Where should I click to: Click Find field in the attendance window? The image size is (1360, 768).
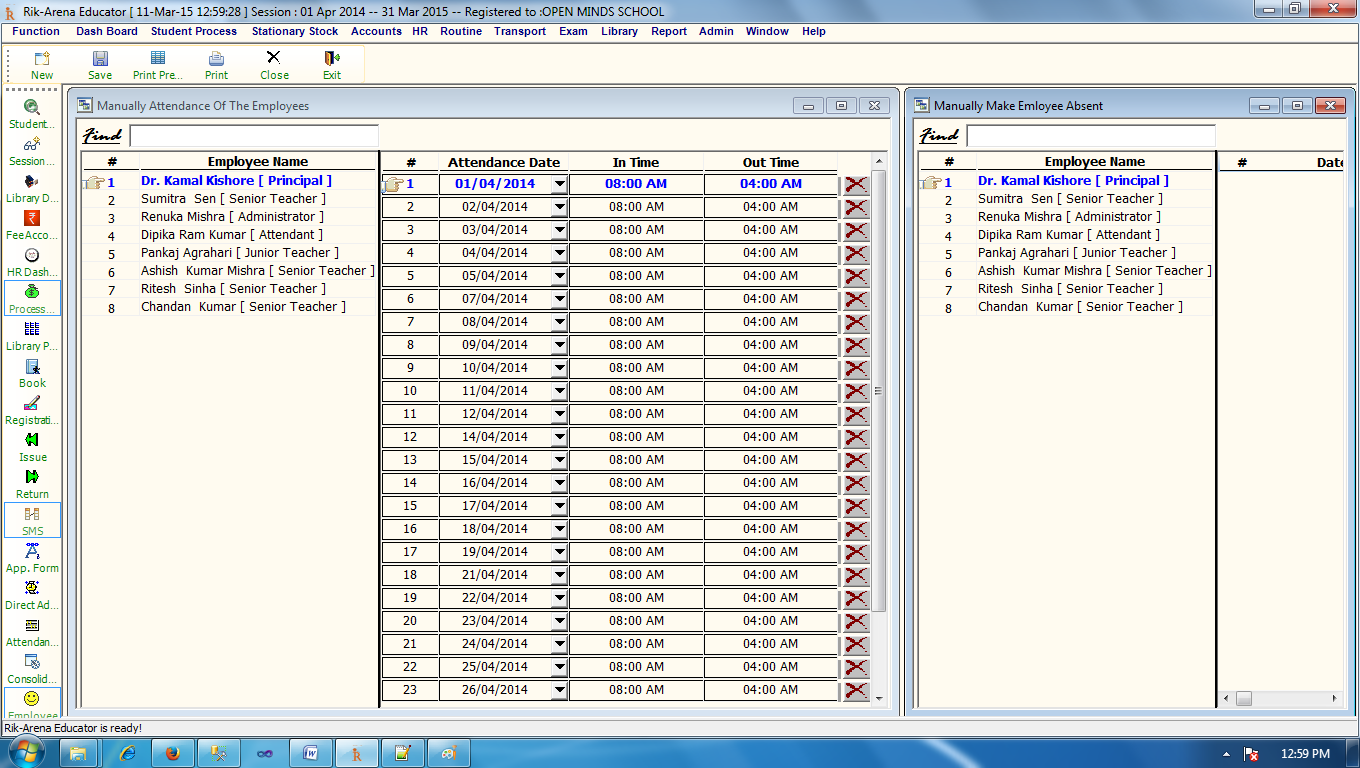pos(254,135)
